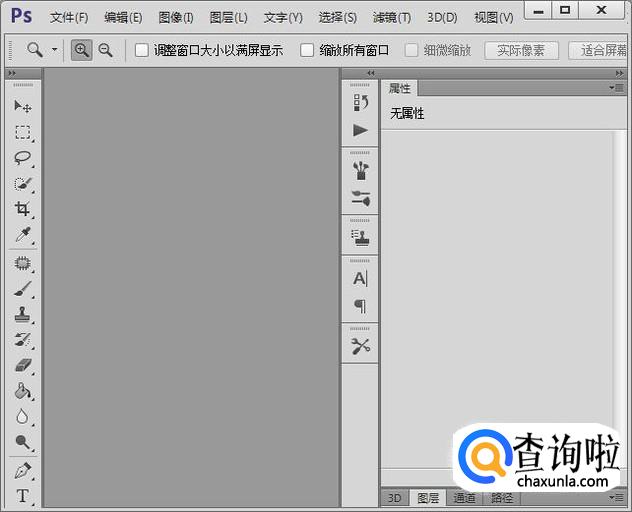Expand the collapsed icon panel dock

click(371, 73)
